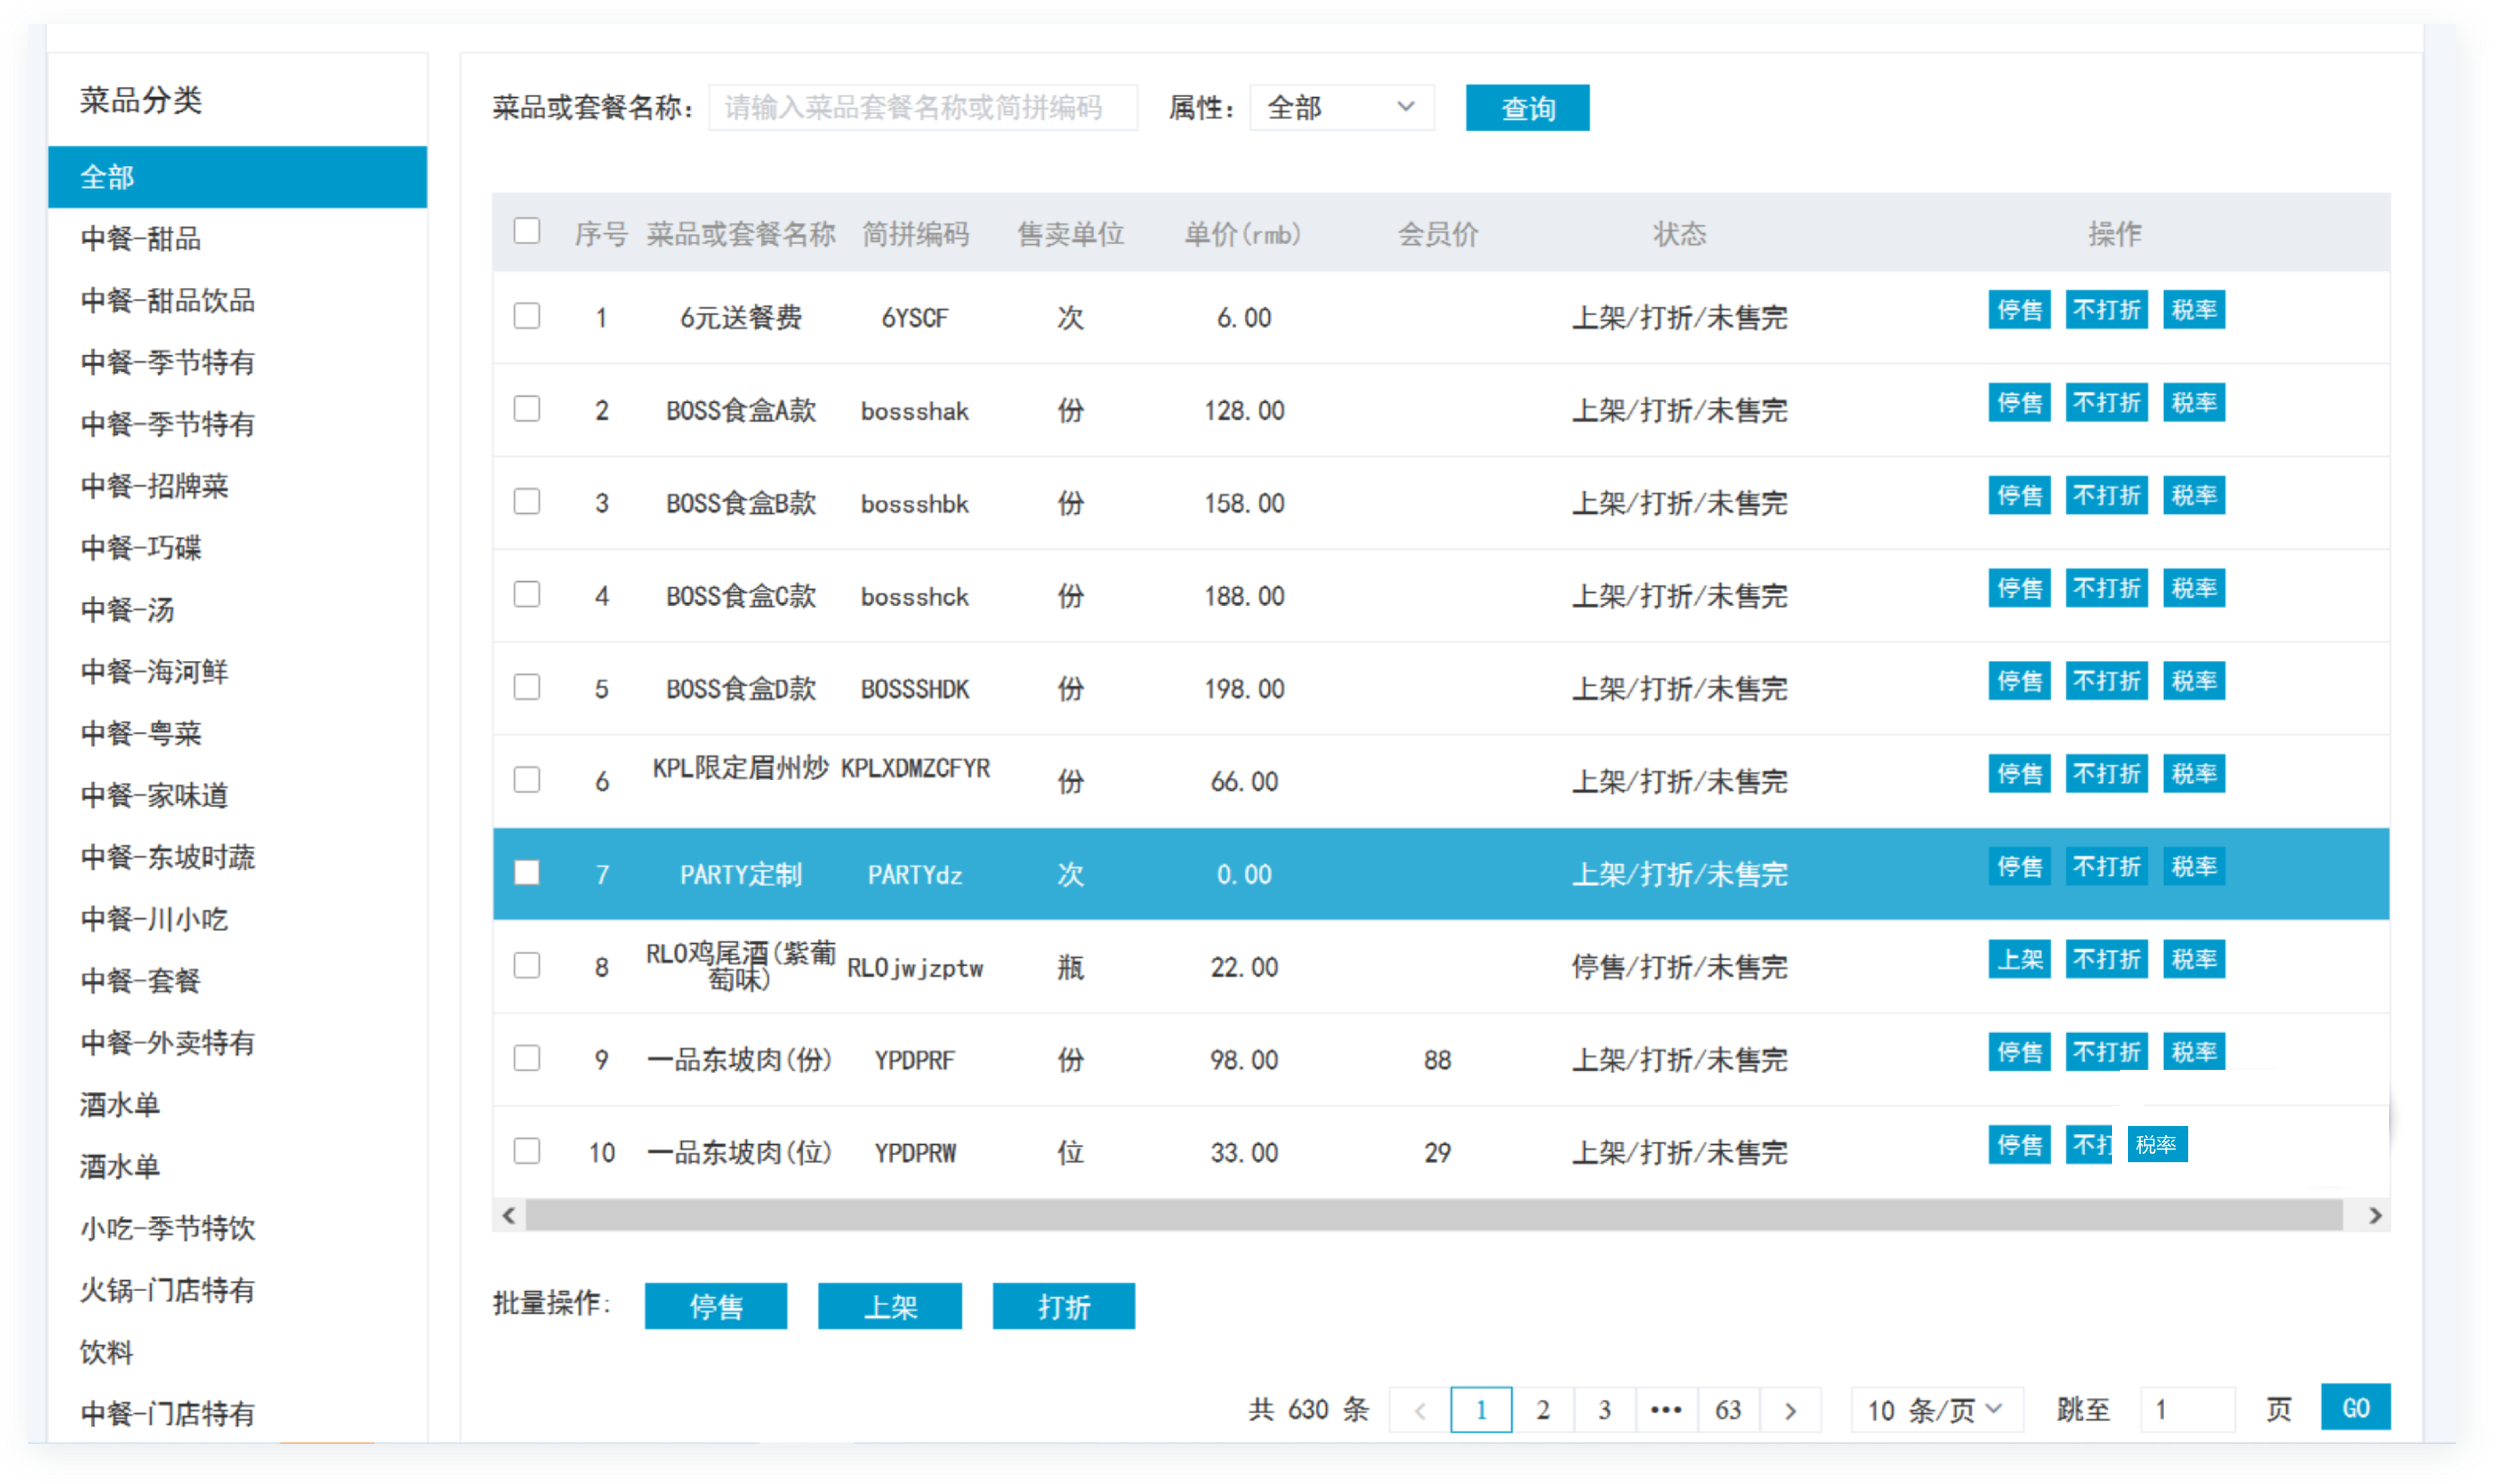This screenshot has height=1484, width=2494.
Task: Open the pagination ellipsis for more pages
Action: pos(1666,1410)
